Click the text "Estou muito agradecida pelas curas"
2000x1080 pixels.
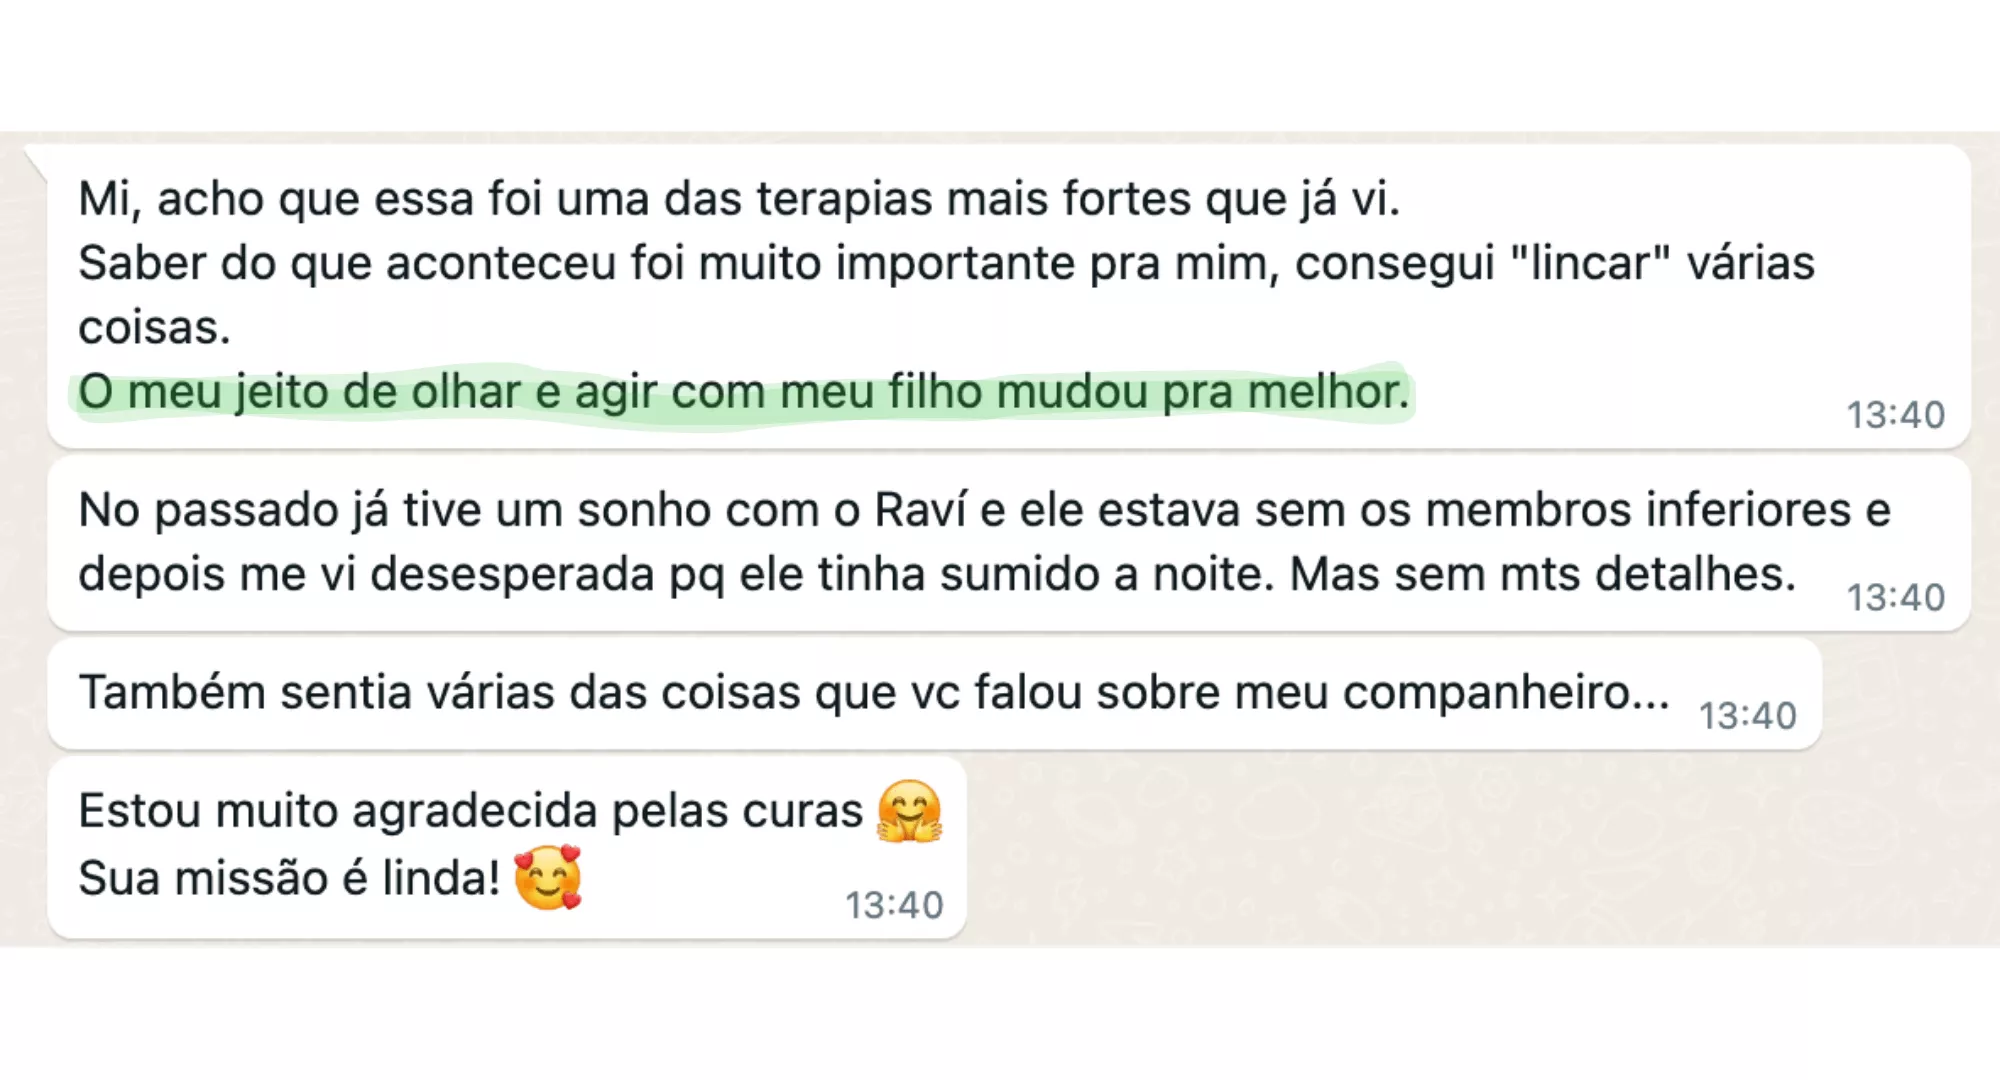[470, 811]
